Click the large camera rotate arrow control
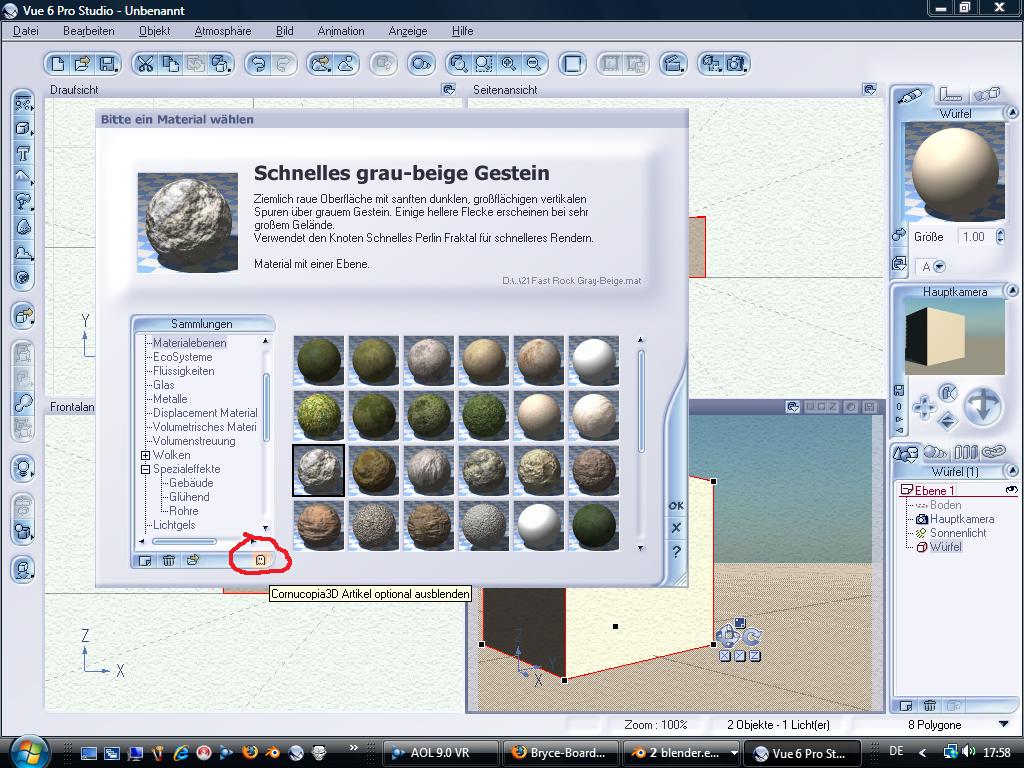The height and width of the screenshot is (768, 1024). tap(983, 406)
